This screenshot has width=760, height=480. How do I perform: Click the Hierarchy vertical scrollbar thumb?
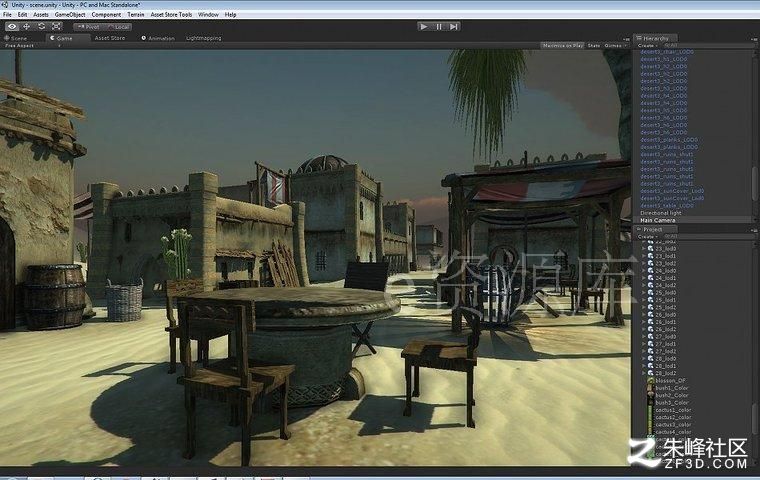(x=754, y=183)
